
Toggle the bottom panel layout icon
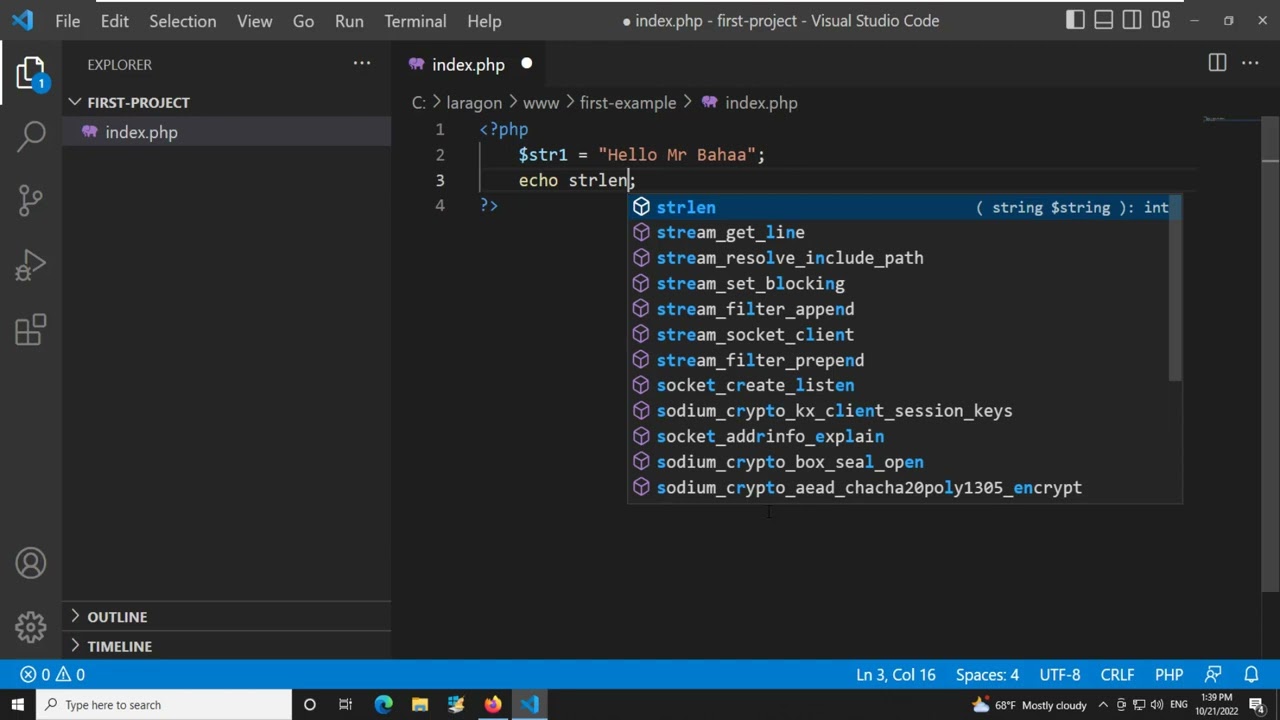(1104, 20)
